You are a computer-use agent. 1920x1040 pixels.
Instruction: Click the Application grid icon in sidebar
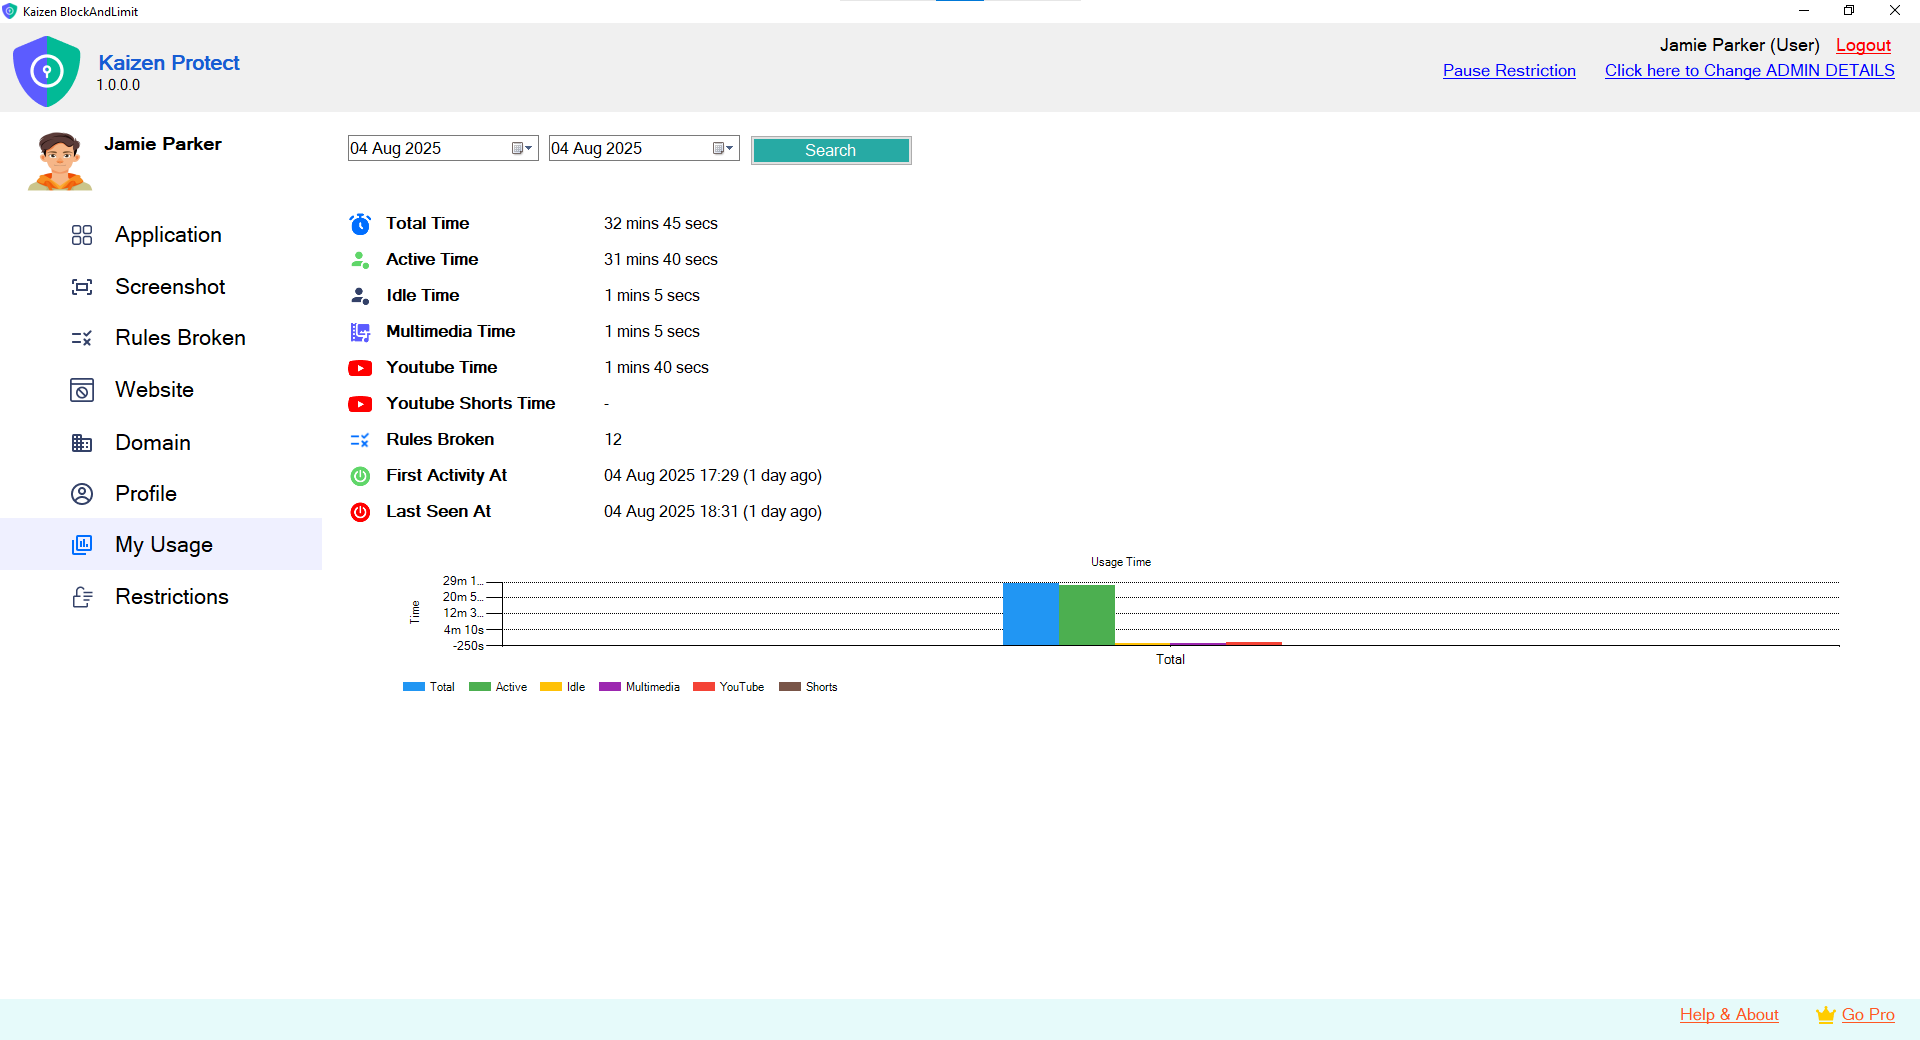[x=82, y=235]
